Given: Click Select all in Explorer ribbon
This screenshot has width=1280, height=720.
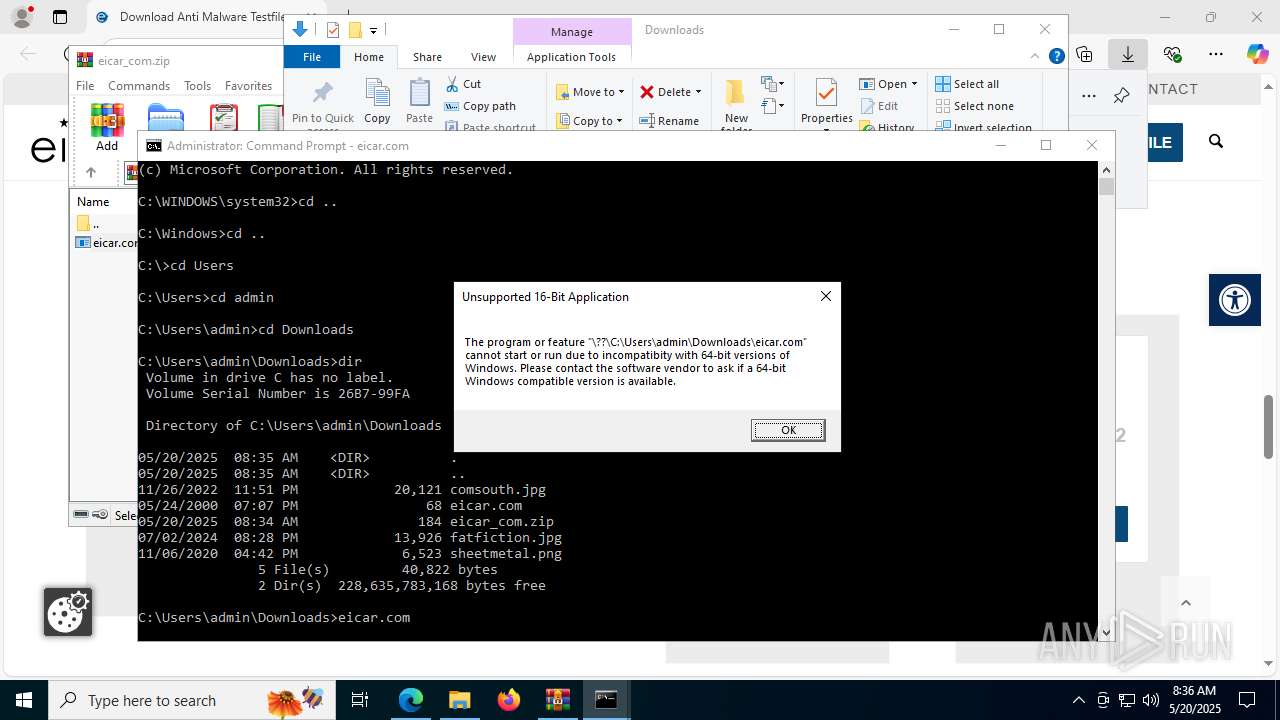Looking at the screenshot, I should pyautogui.click(x=967, y=84).
